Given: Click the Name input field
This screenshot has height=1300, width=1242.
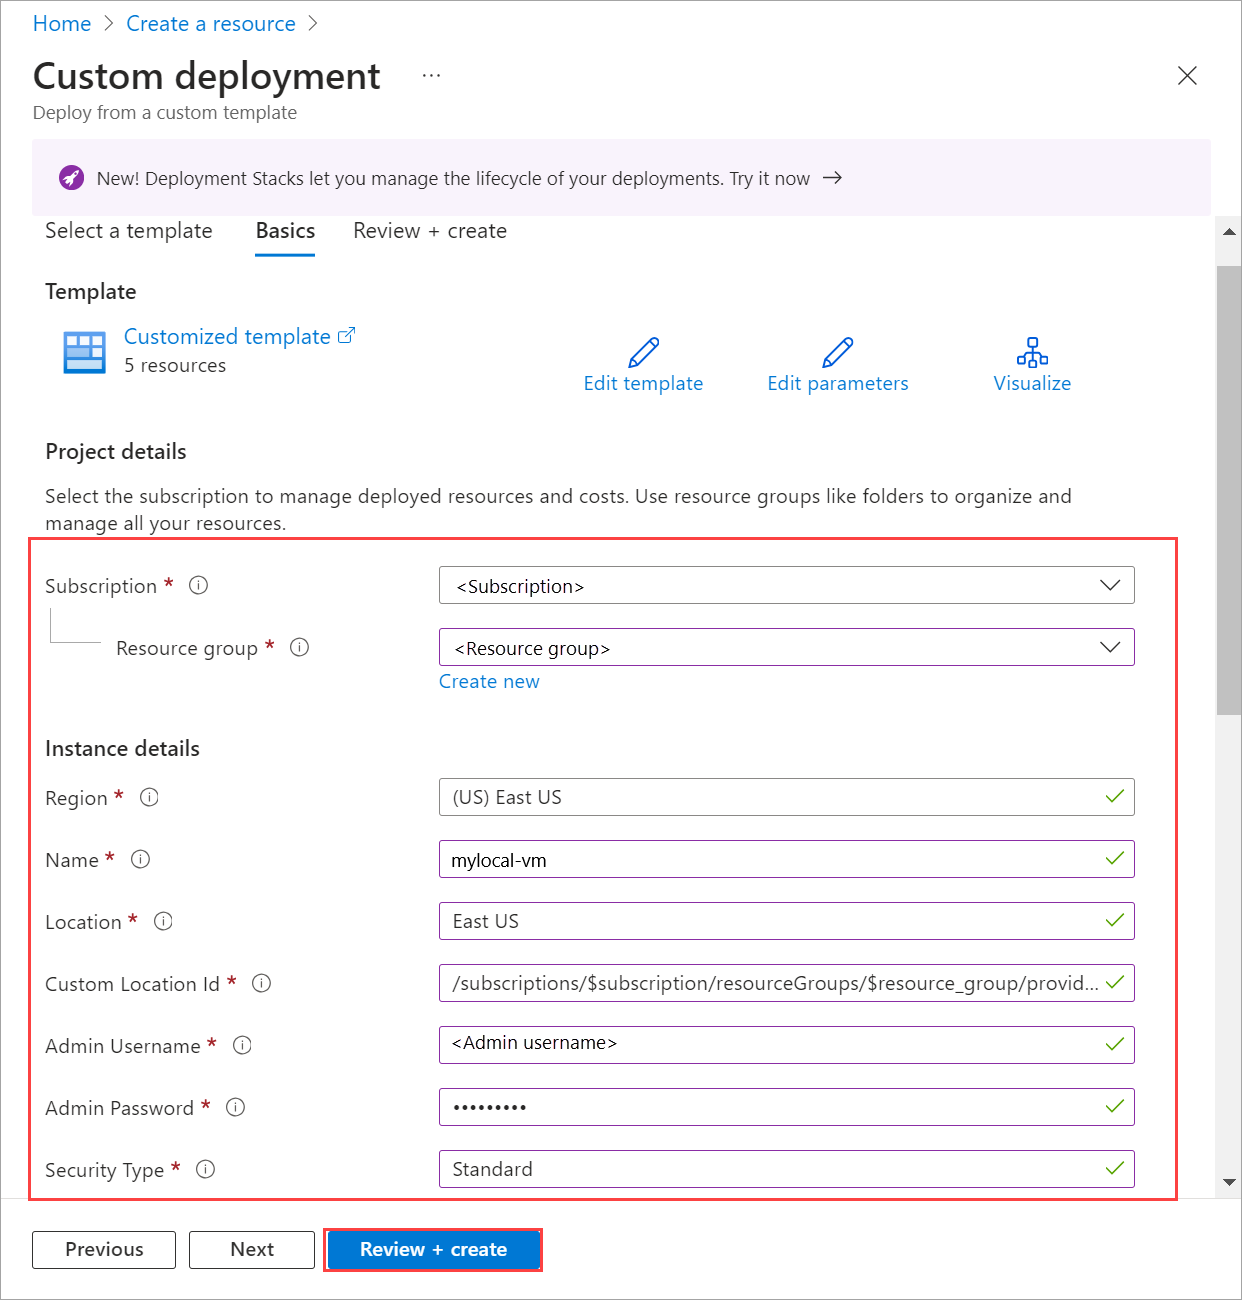Looking at the screenshot, I should tap(786, 859).
